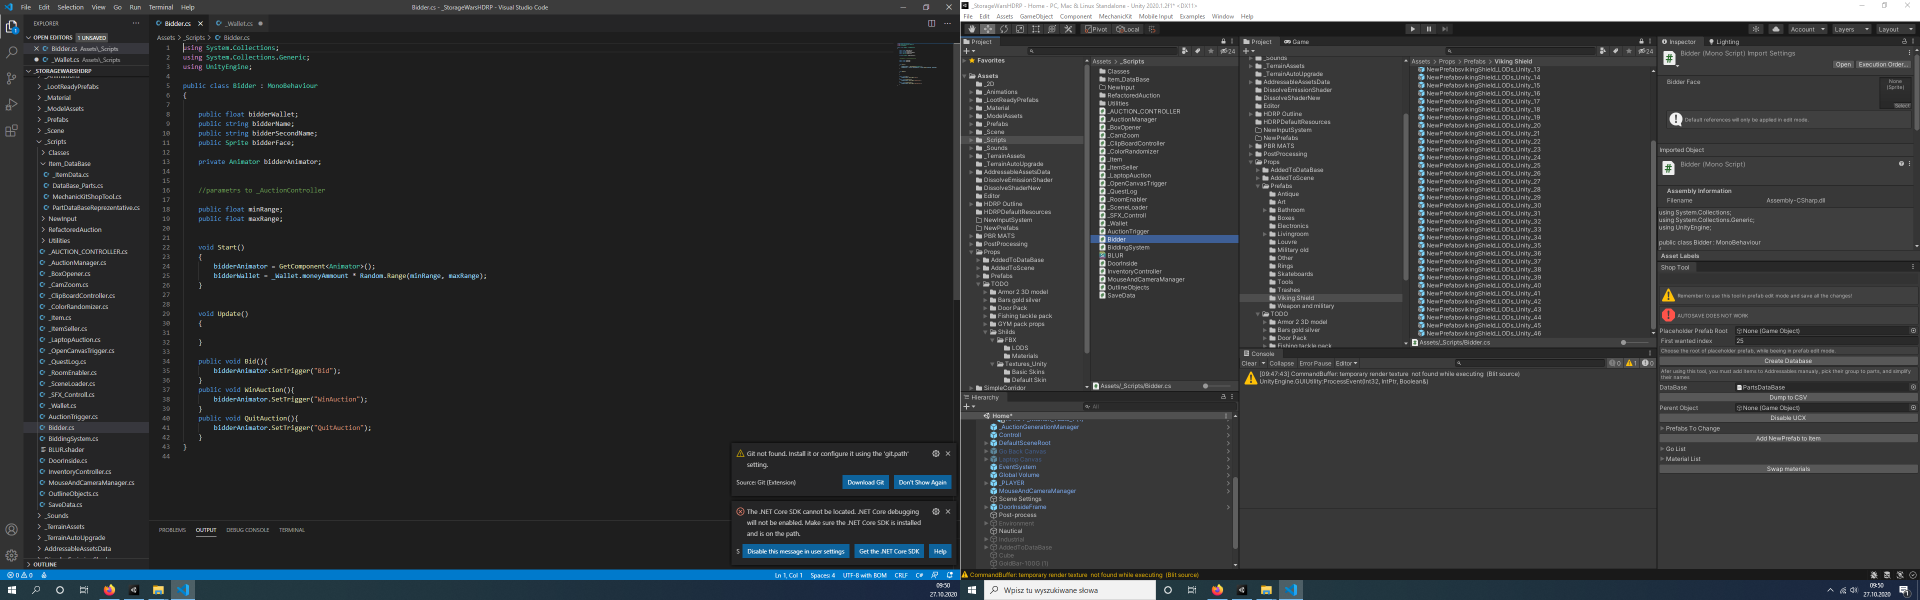
Task: Click Create Database button in Inspector
Action: [x=1787, y=361]
